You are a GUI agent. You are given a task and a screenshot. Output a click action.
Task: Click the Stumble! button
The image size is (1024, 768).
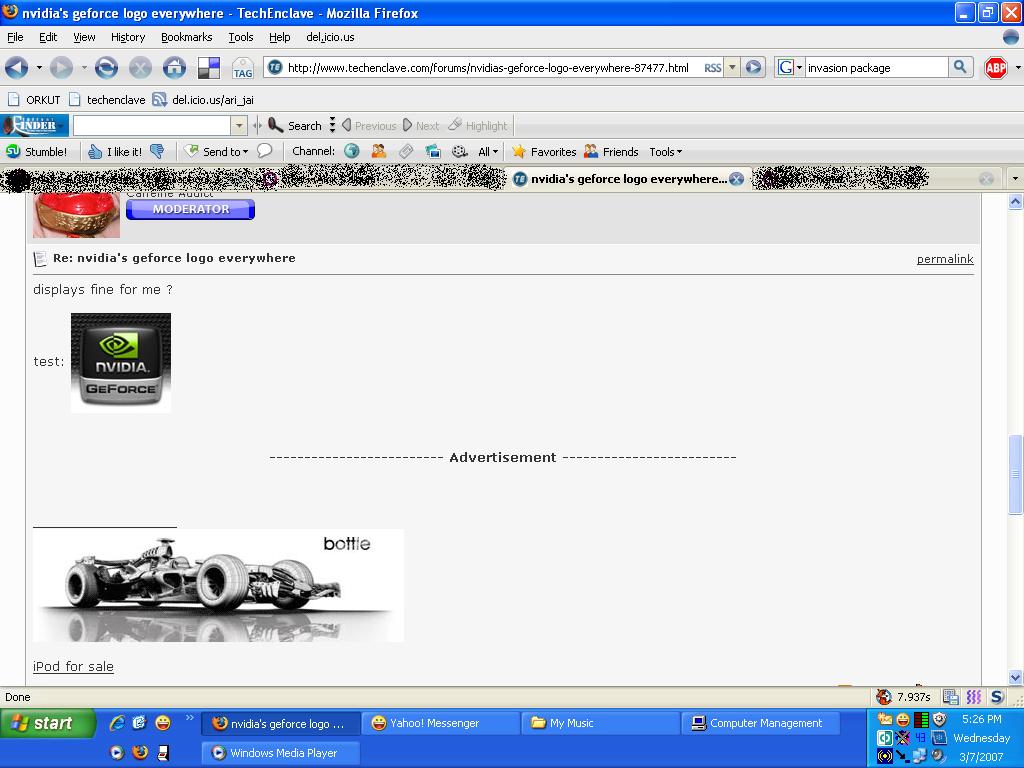[37, 152]
